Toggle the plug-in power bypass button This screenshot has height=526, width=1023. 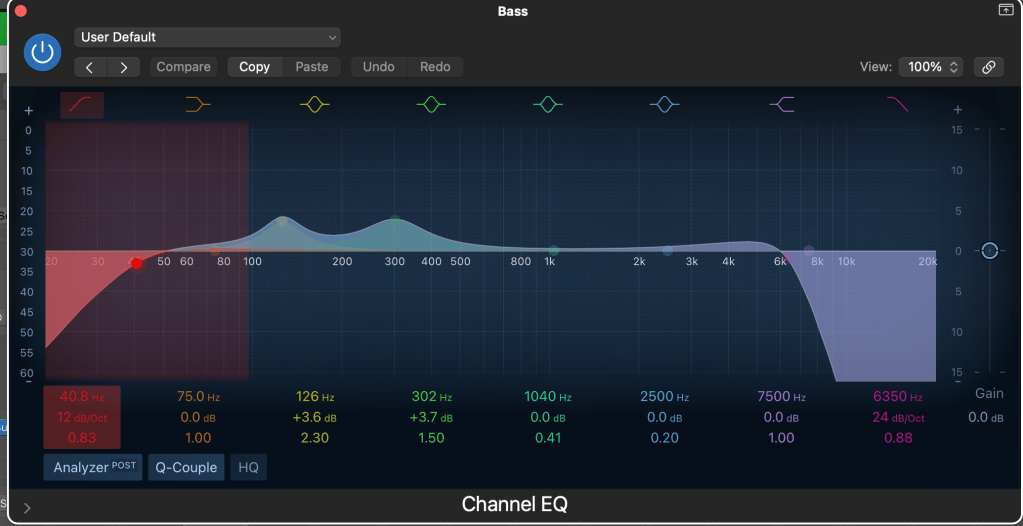point(42,52)
